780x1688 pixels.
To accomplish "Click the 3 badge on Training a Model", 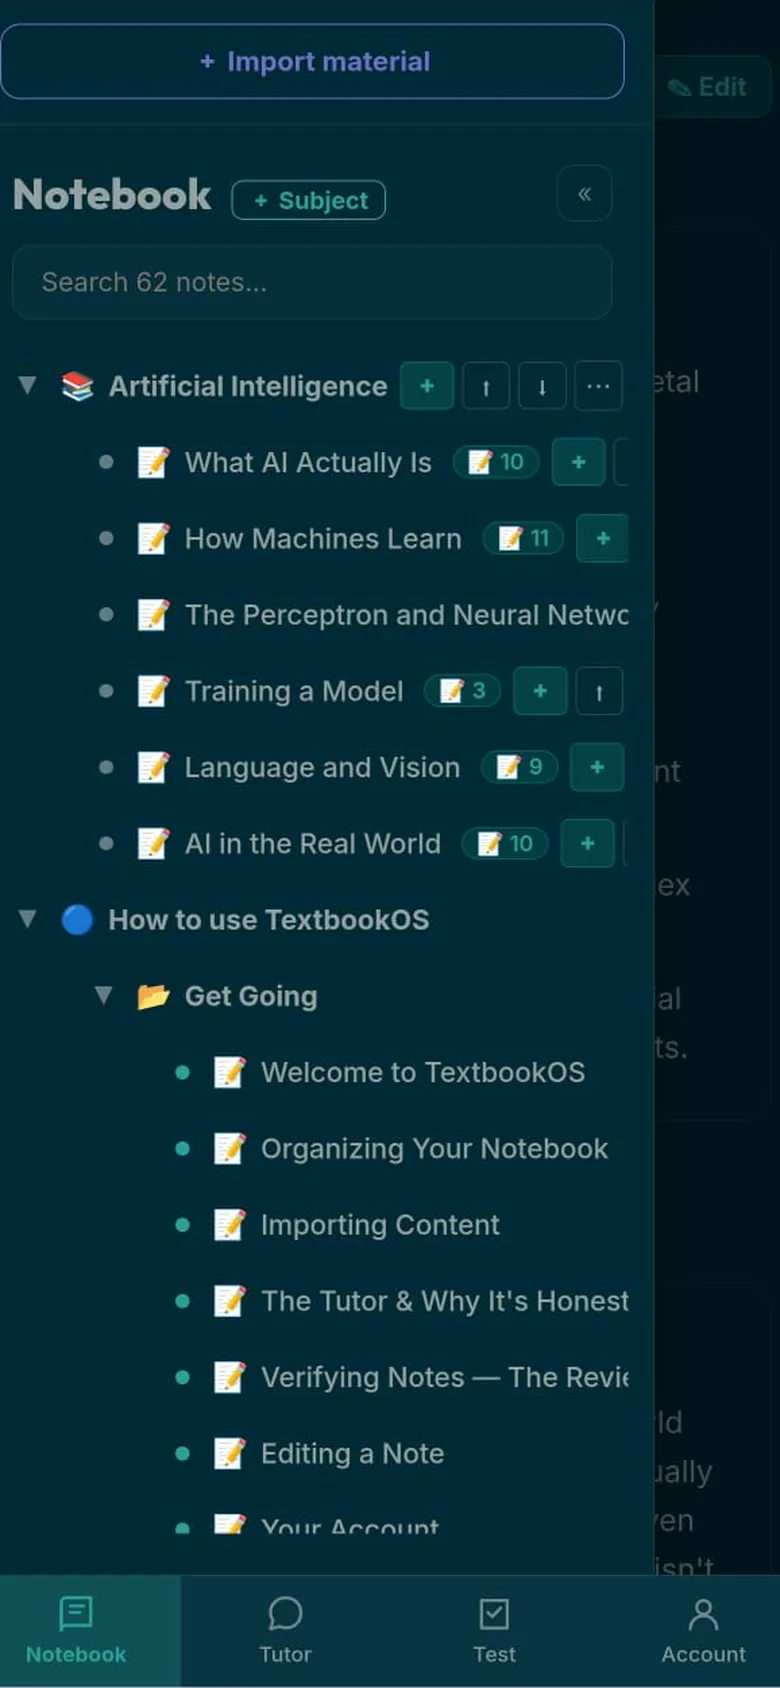I will coord(463,691).
